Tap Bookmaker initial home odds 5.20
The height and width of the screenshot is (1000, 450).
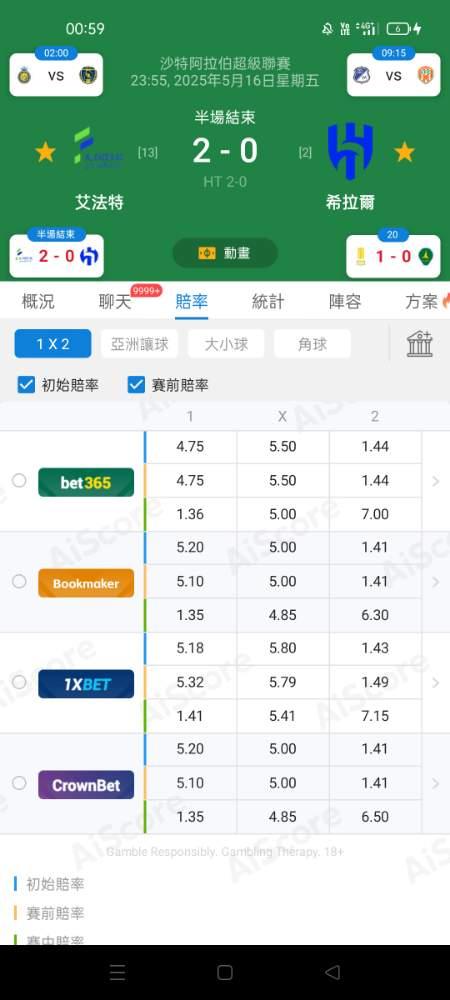pos(190,547)
